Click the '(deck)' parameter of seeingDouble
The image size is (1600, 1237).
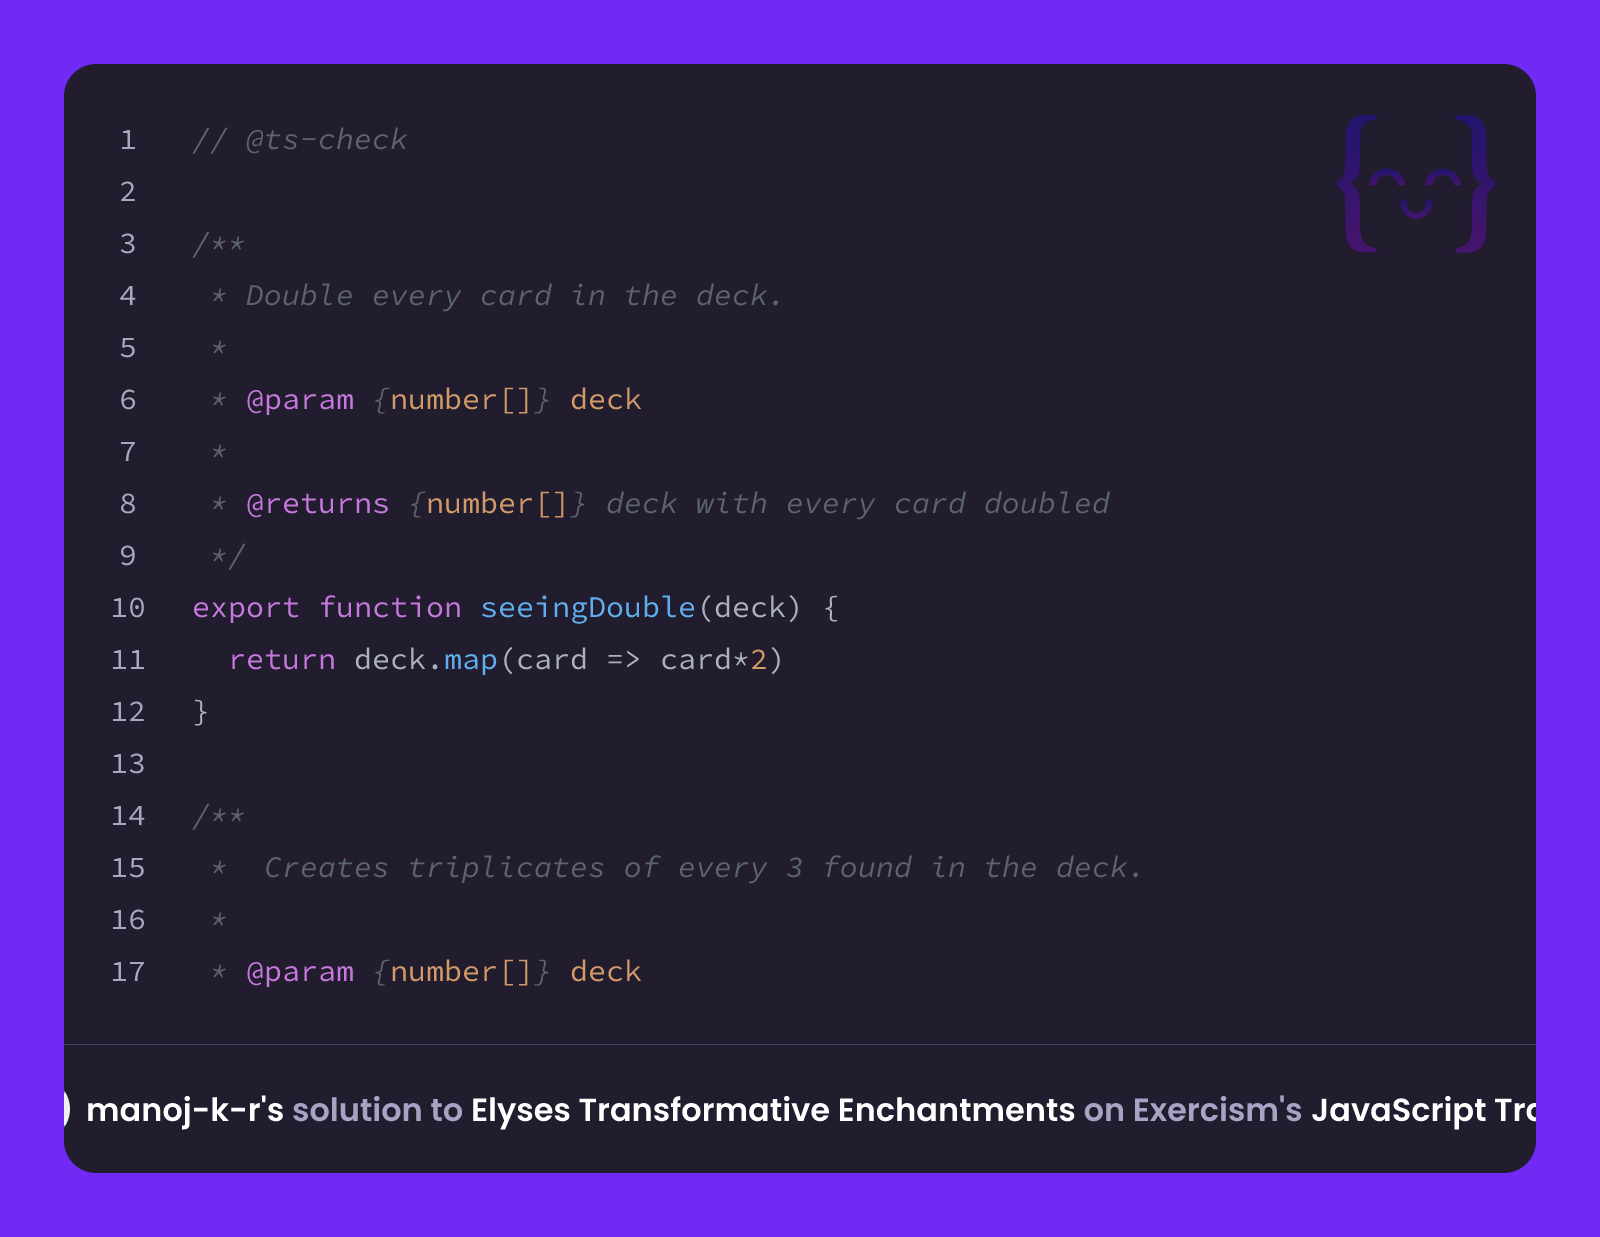750,608
